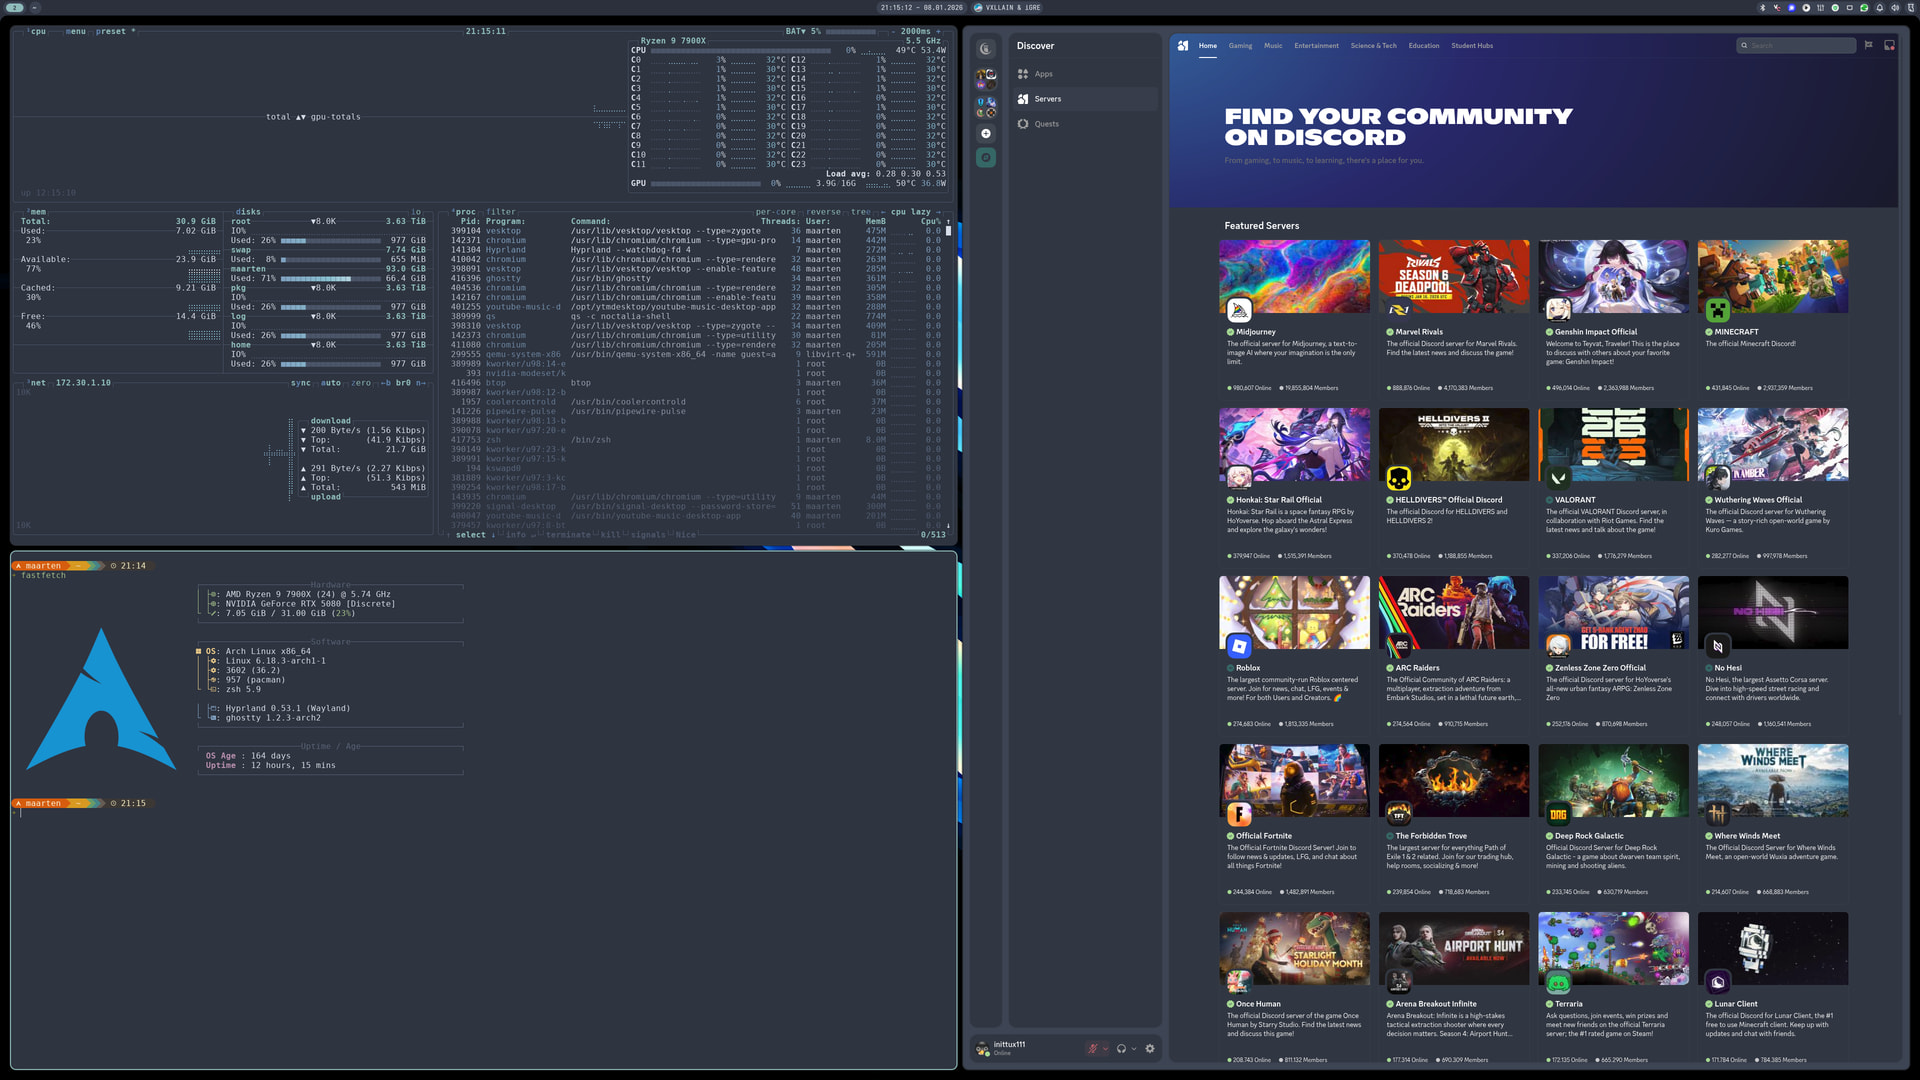Select the Discover compass icon in server rail
The width and height of the screenshot is (1920, 1080).
tap(986, 157)
